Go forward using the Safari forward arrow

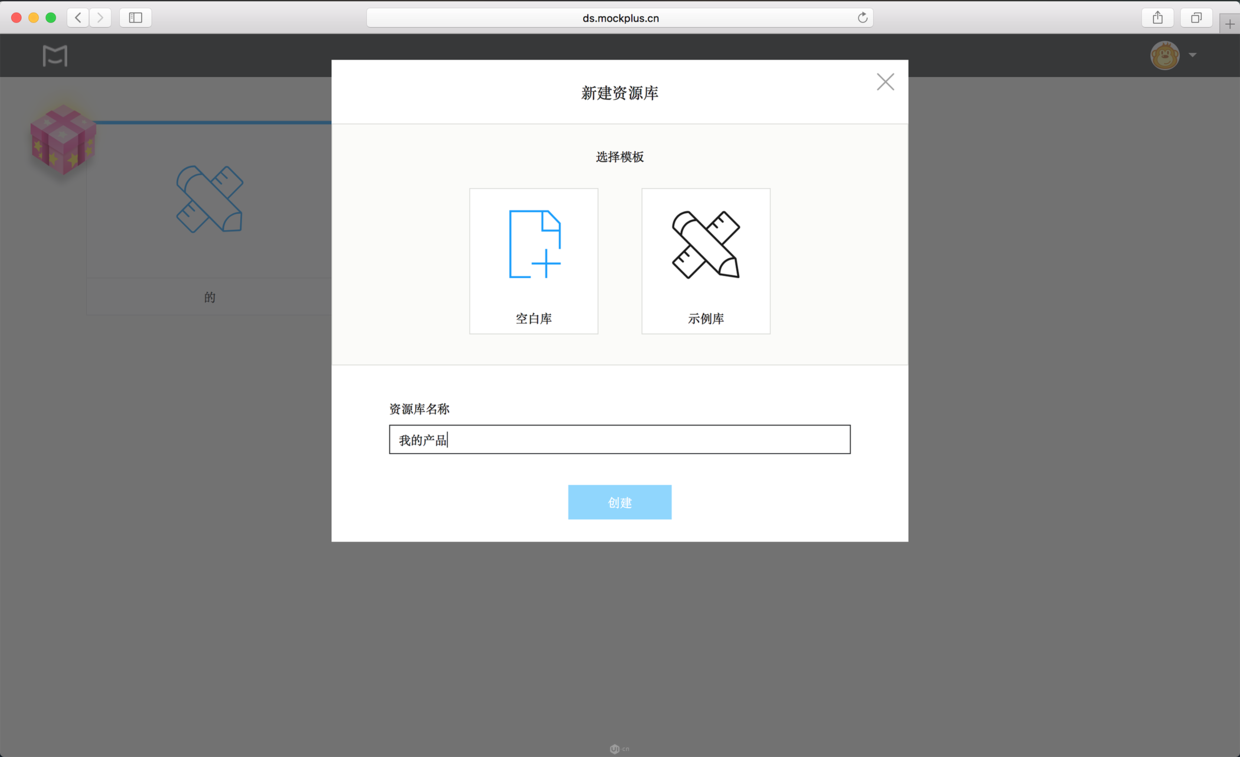(x=100, y=18)
